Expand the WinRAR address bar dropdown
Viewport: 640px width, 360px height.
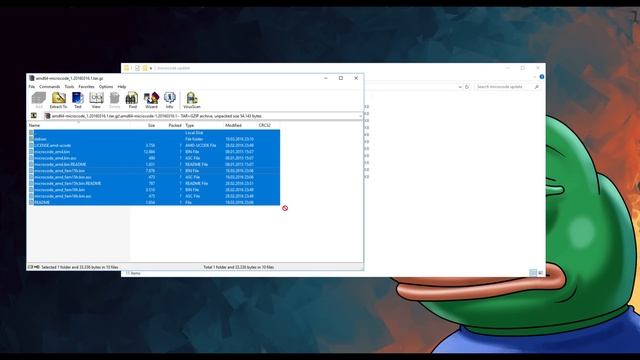click(360, 116)
